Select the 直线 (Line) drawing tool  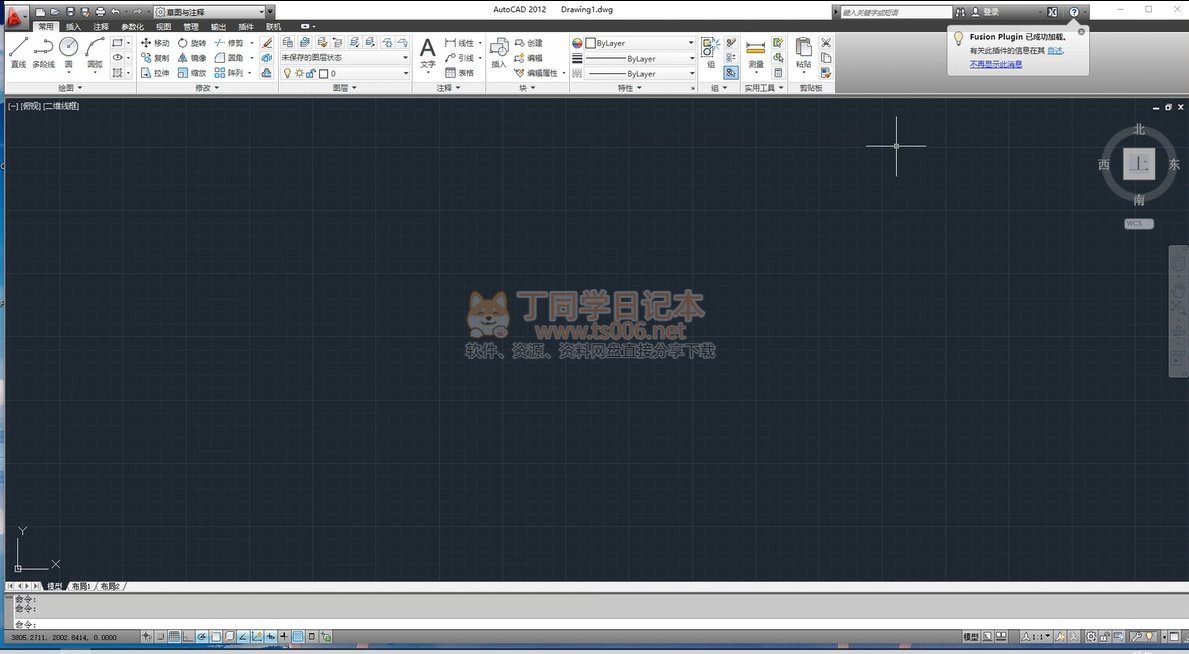coord(18,52)
